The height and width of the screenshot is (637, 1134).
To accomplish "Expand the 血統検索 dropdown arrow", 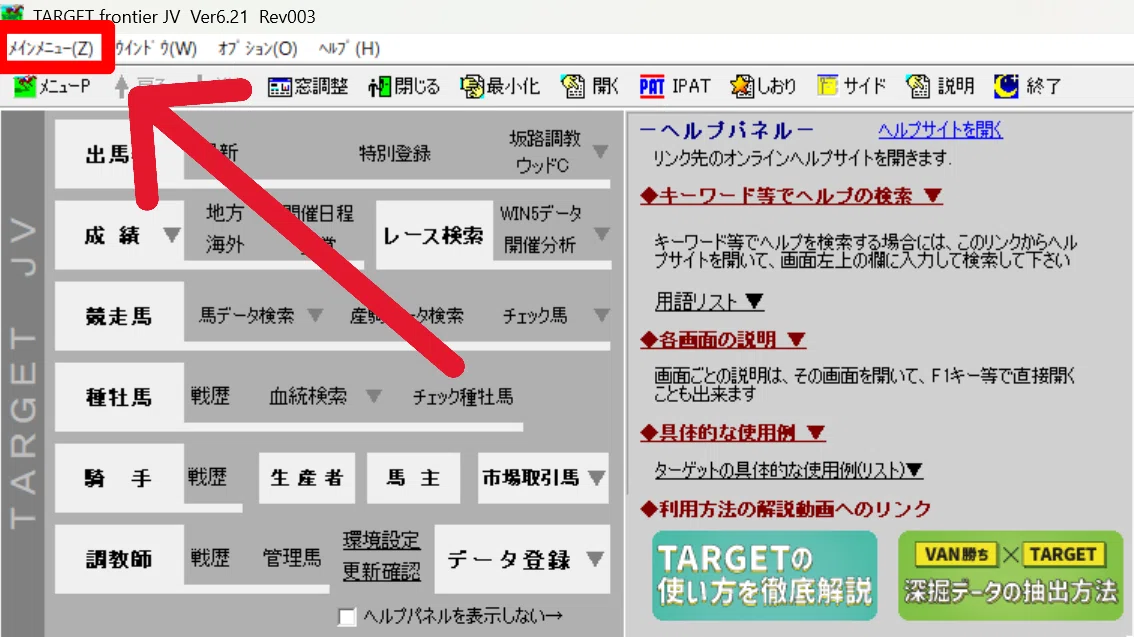I will (373, 396).
